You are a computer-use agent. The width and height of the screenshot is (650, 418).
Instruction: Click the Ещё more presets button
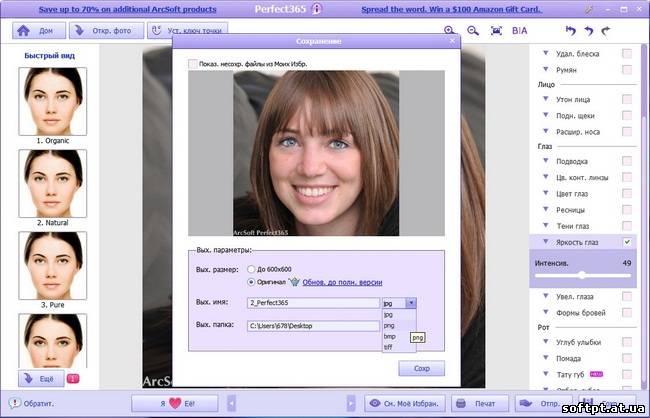click(x=41, y=378)
